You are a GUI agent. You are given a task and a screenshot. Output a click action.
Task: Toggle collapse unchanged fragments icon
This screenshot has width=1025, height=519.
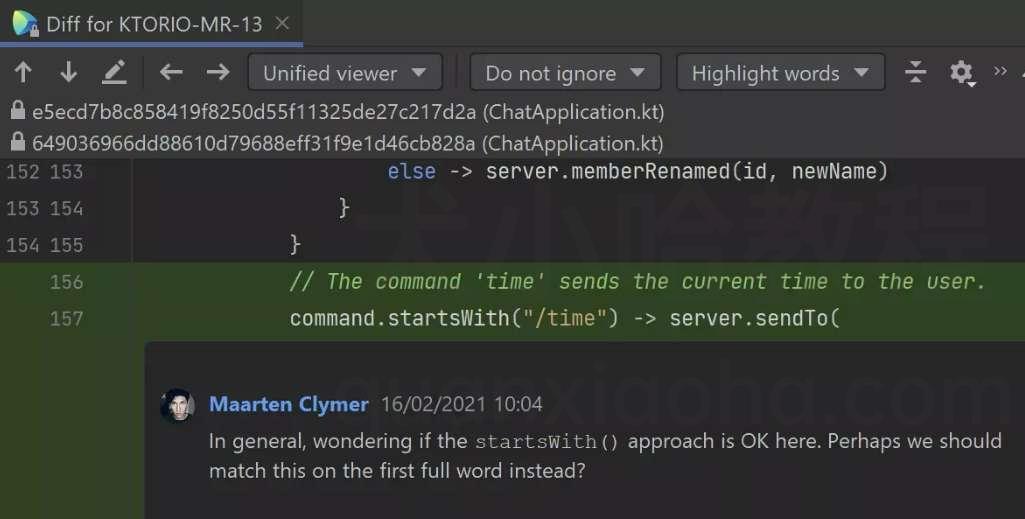pyautogui.click(x=915, y=72)
